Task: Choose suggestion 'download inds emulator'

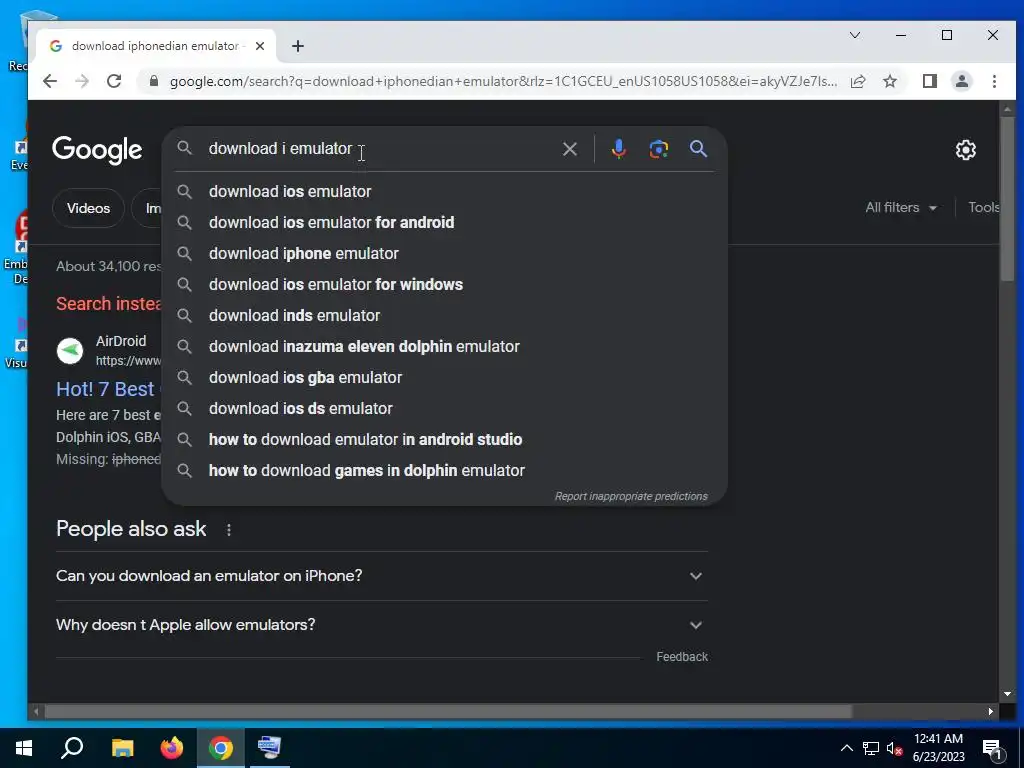Action: pos(445,315)
